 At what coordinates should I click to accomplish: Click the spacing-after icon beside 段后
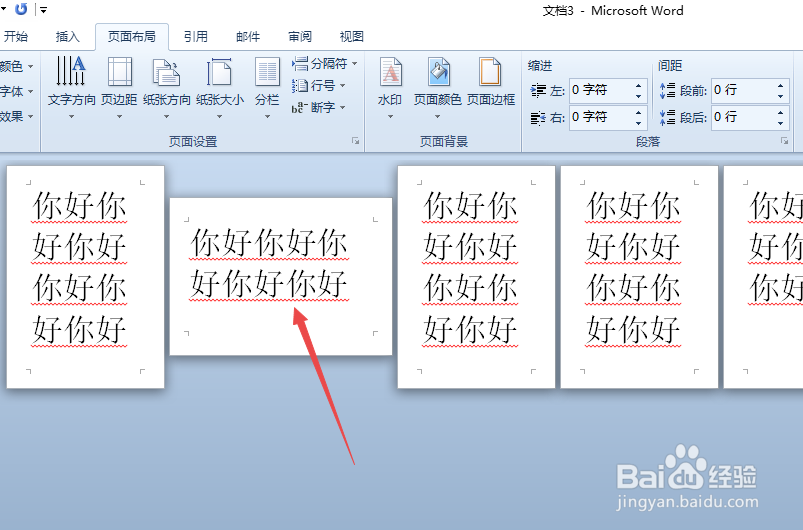[667, 117]
